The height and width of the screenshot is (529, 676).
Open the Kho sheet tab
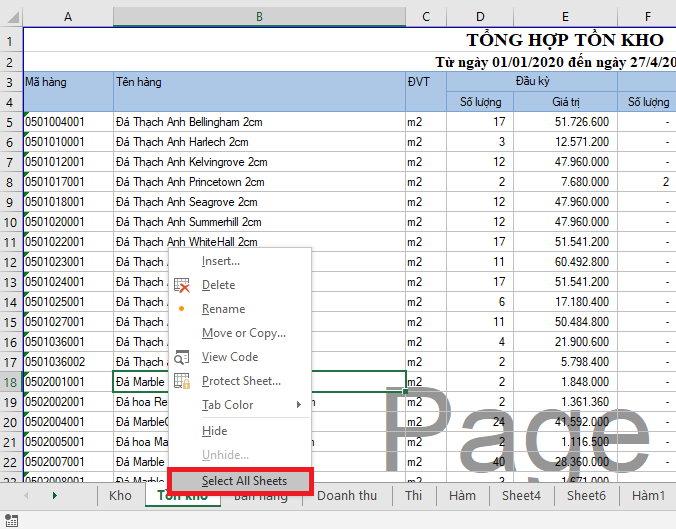point(120,496)
